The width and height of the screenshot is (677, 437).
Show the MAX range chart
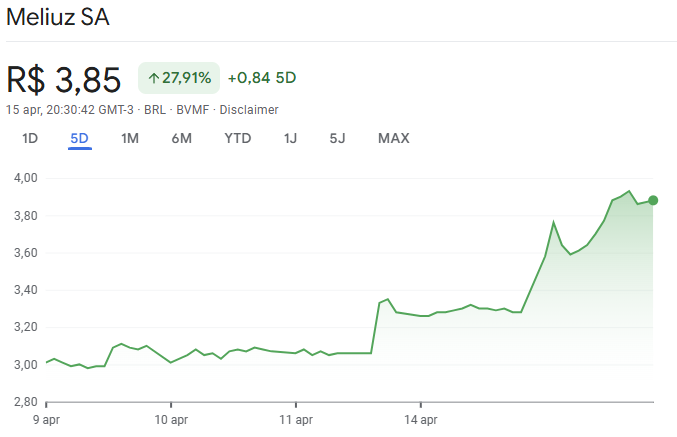pos(394,138)
